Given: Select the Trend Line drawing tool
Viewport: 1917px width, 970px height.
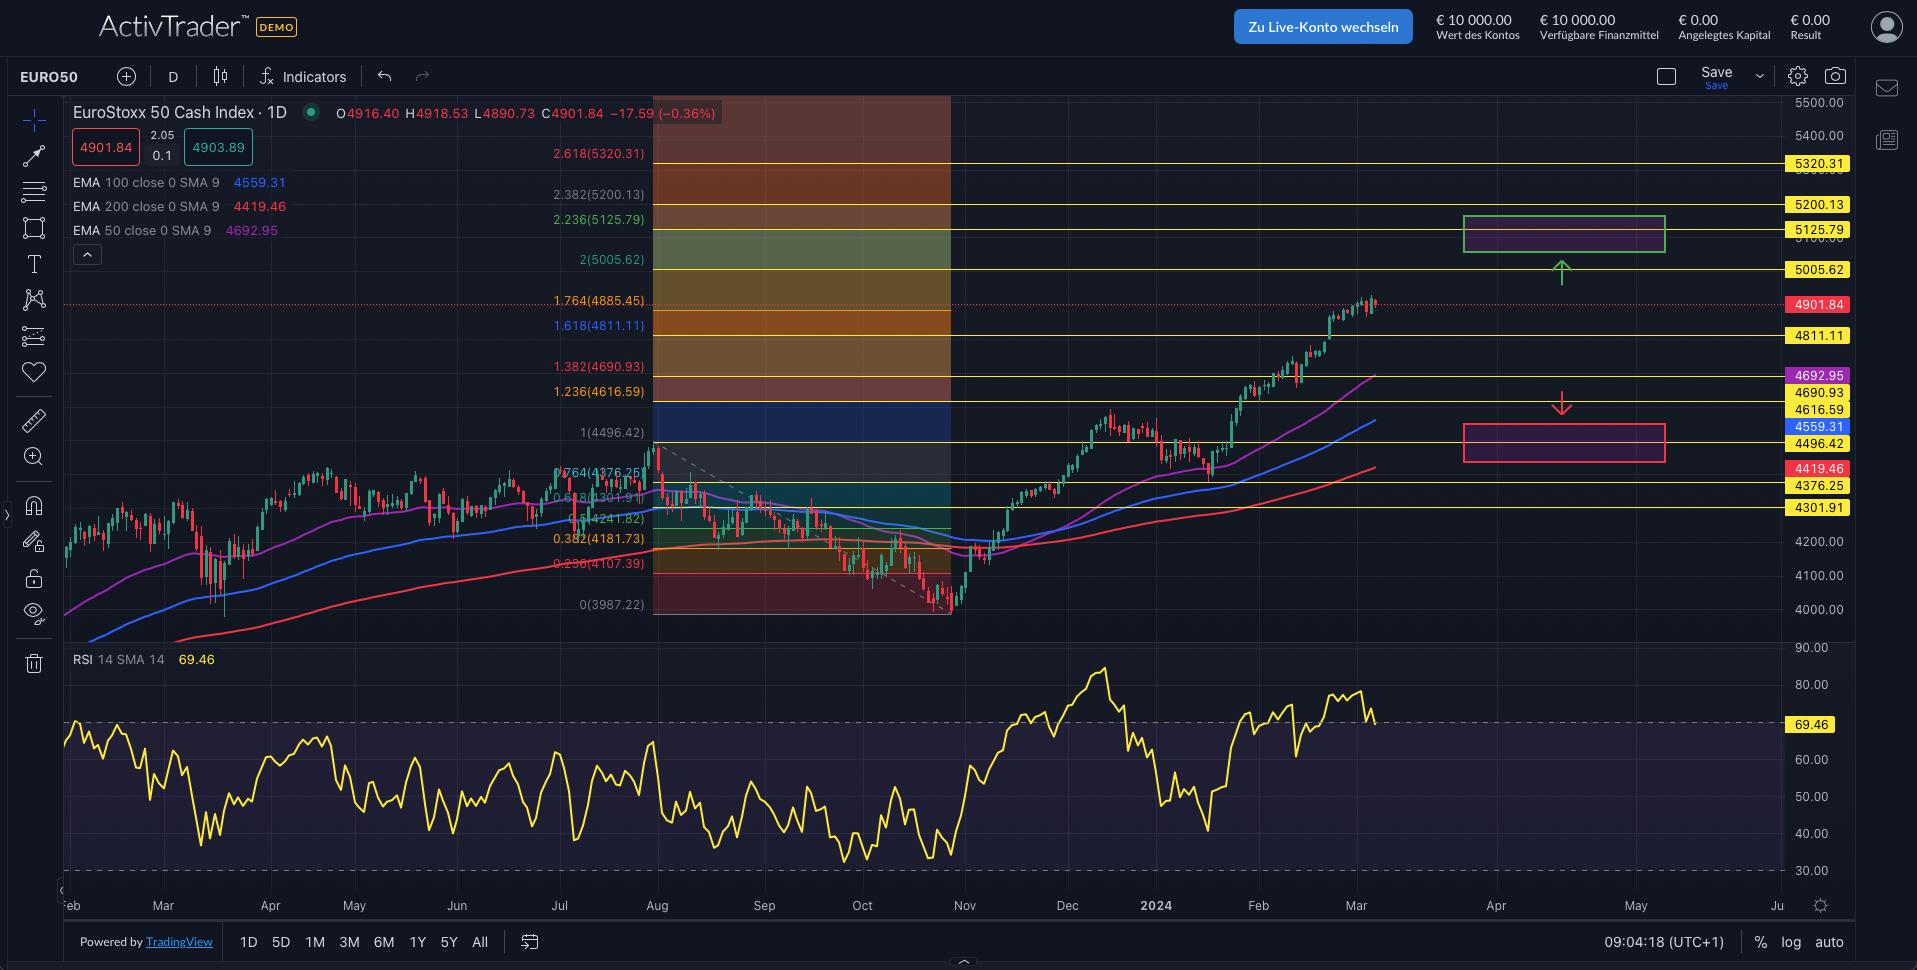Looking at the screenshot, I should tap(34, 156).
